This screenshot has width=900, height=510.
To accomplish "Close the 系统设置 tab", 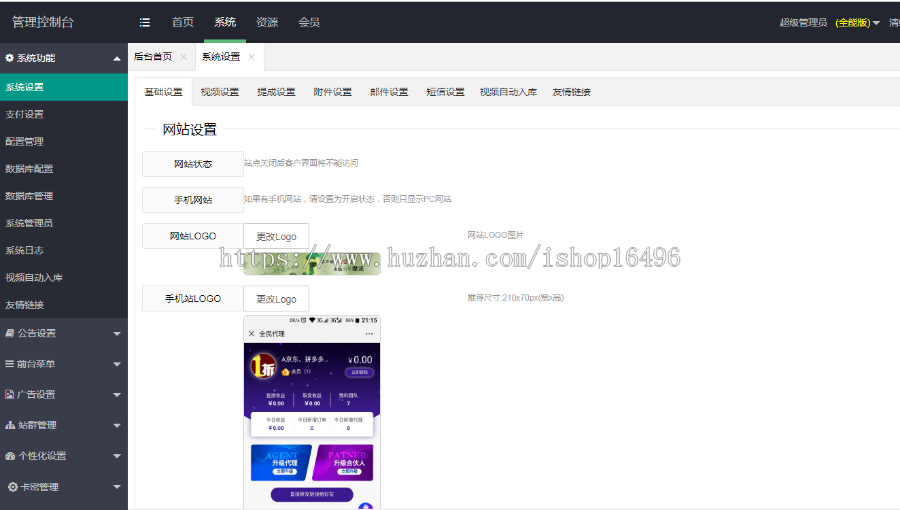I will (251, 57).
